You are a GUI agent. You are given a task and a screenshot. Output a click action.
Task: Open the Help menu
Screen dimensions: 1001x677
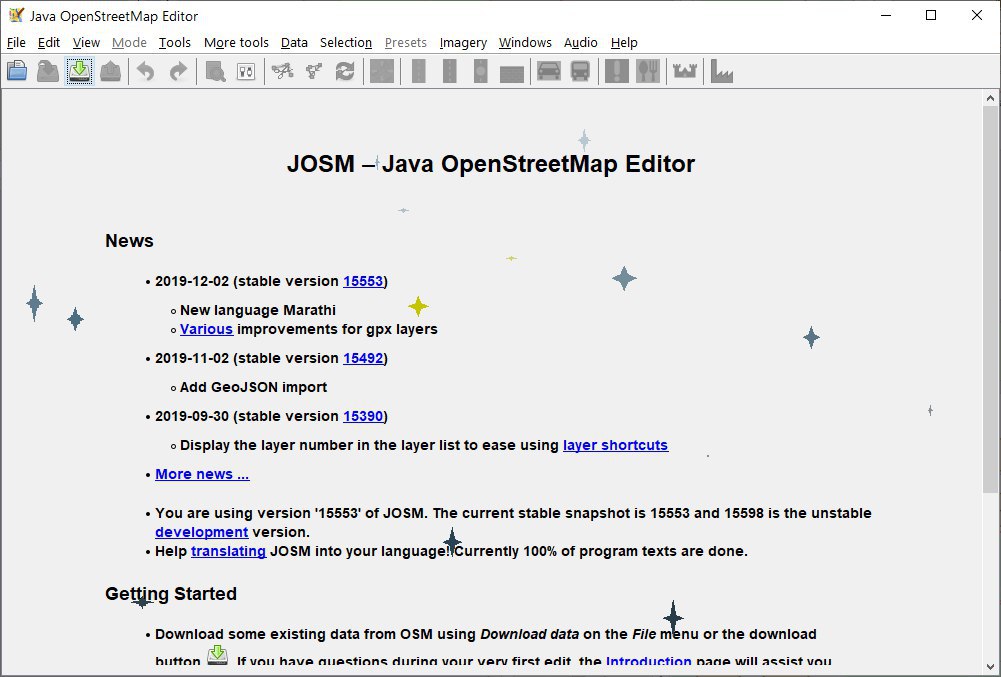[x=624, y=43]
